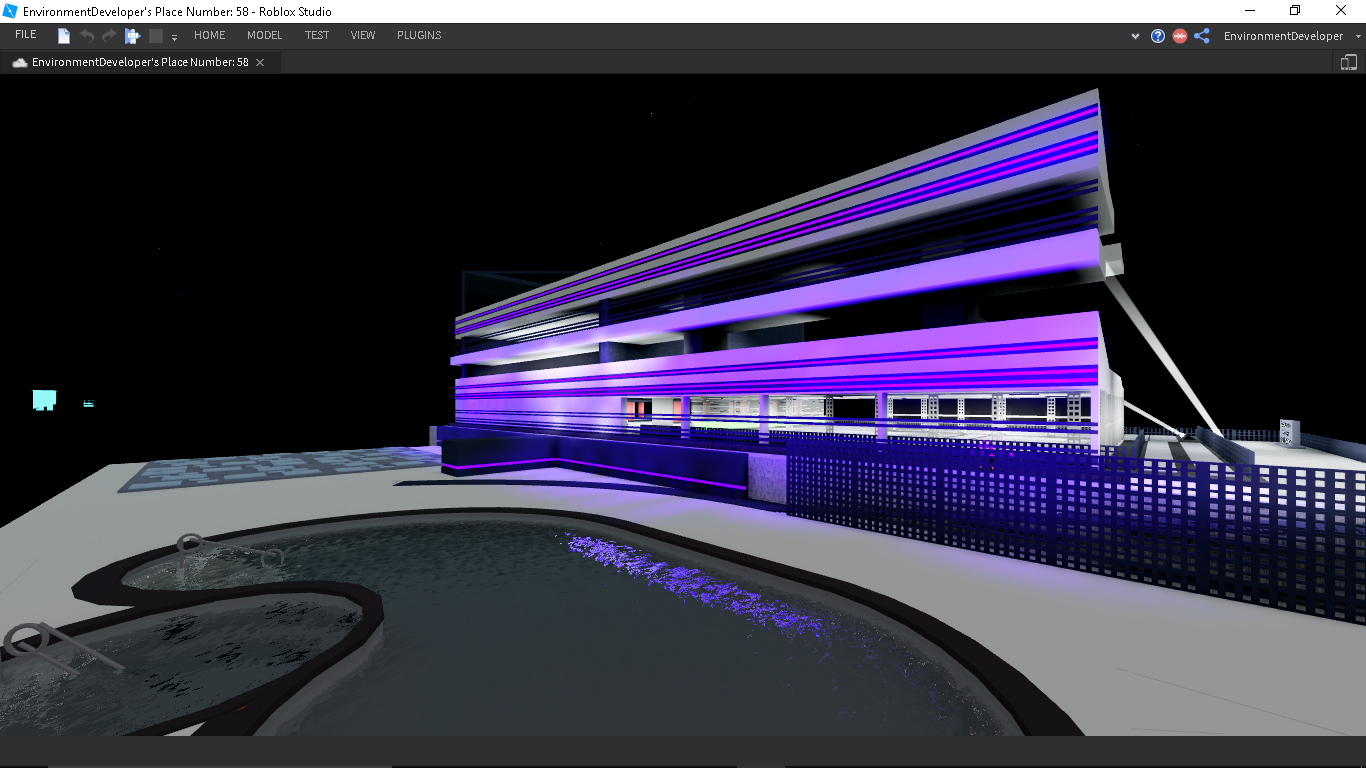Click the Undo arrow icon
1366x768 pixels.
point(87,36)
